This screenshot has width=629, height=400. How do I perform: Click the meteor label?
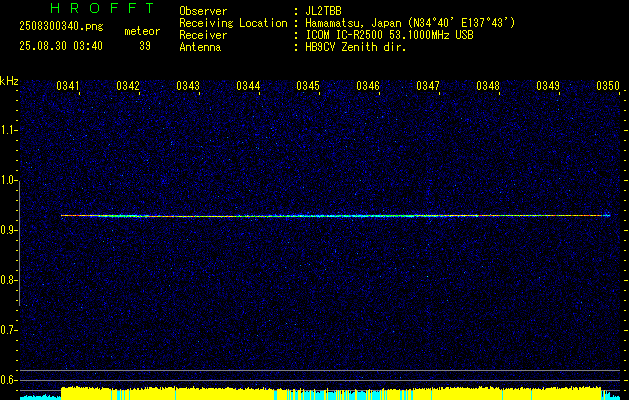[x=142, y=31]
